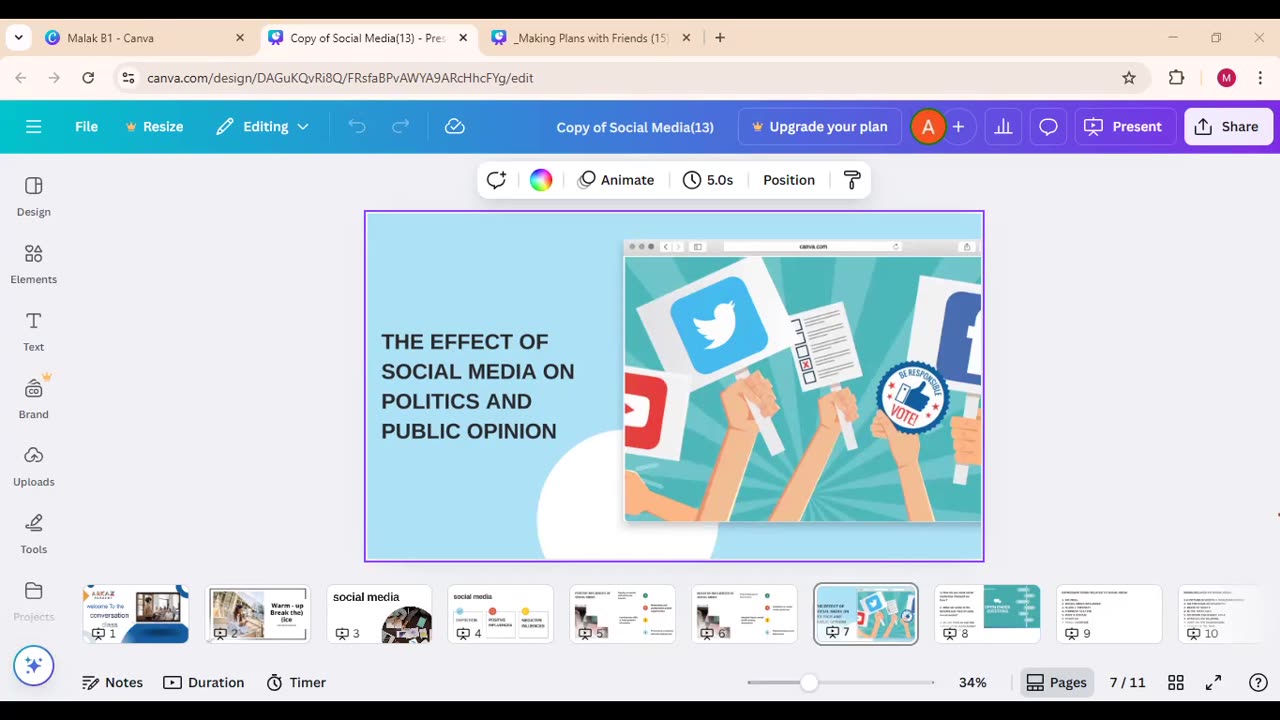
Task: Select the Copy of Social Media(13) browser tab
Action: pos(367,38)
